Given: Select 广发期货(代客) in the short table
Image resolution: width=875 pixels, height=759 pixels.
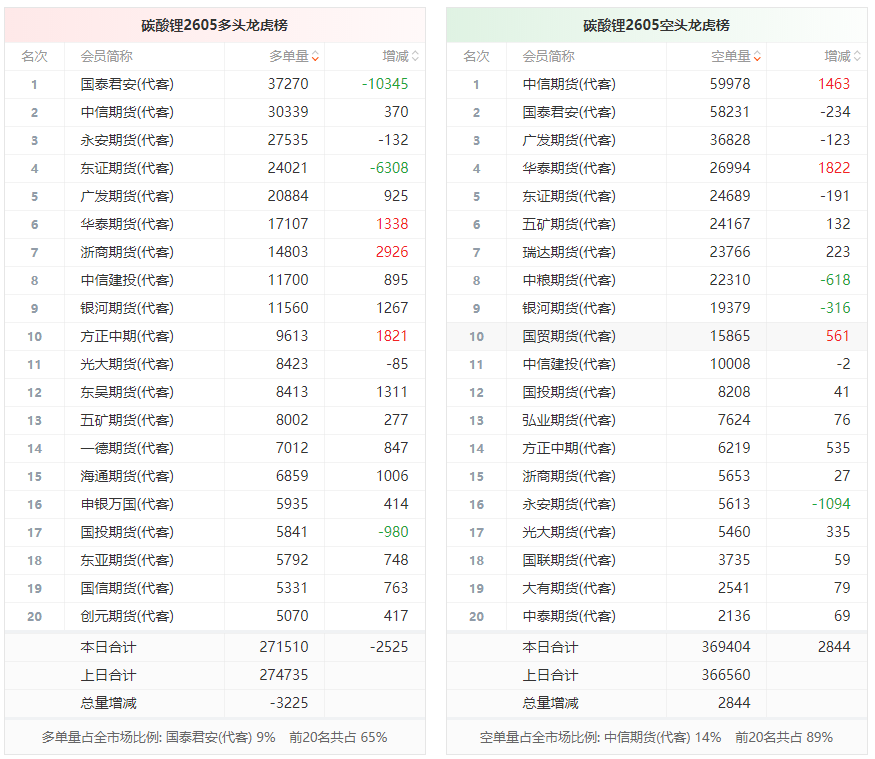Looking at the screenshot, I should pos(569,140).
